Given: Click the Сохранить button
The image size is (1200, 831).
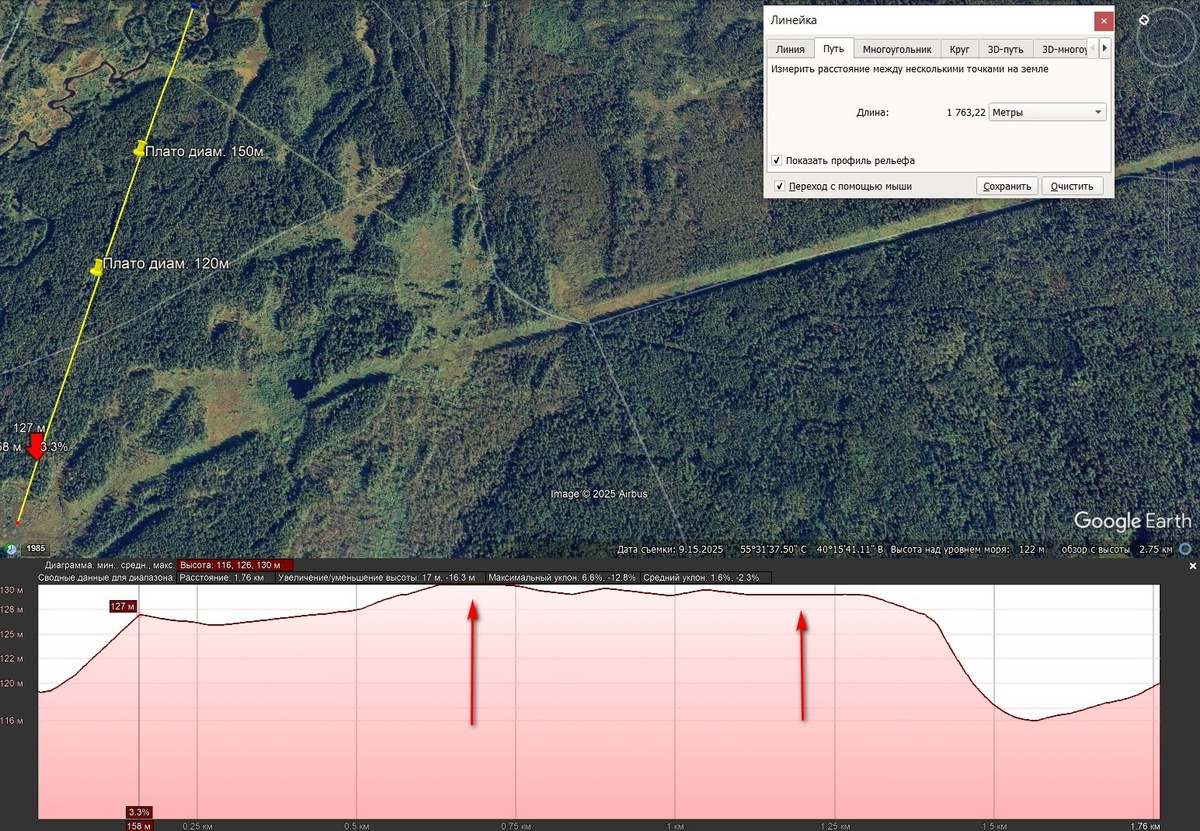Looking at the screenshot, I should click(1007, 186).
